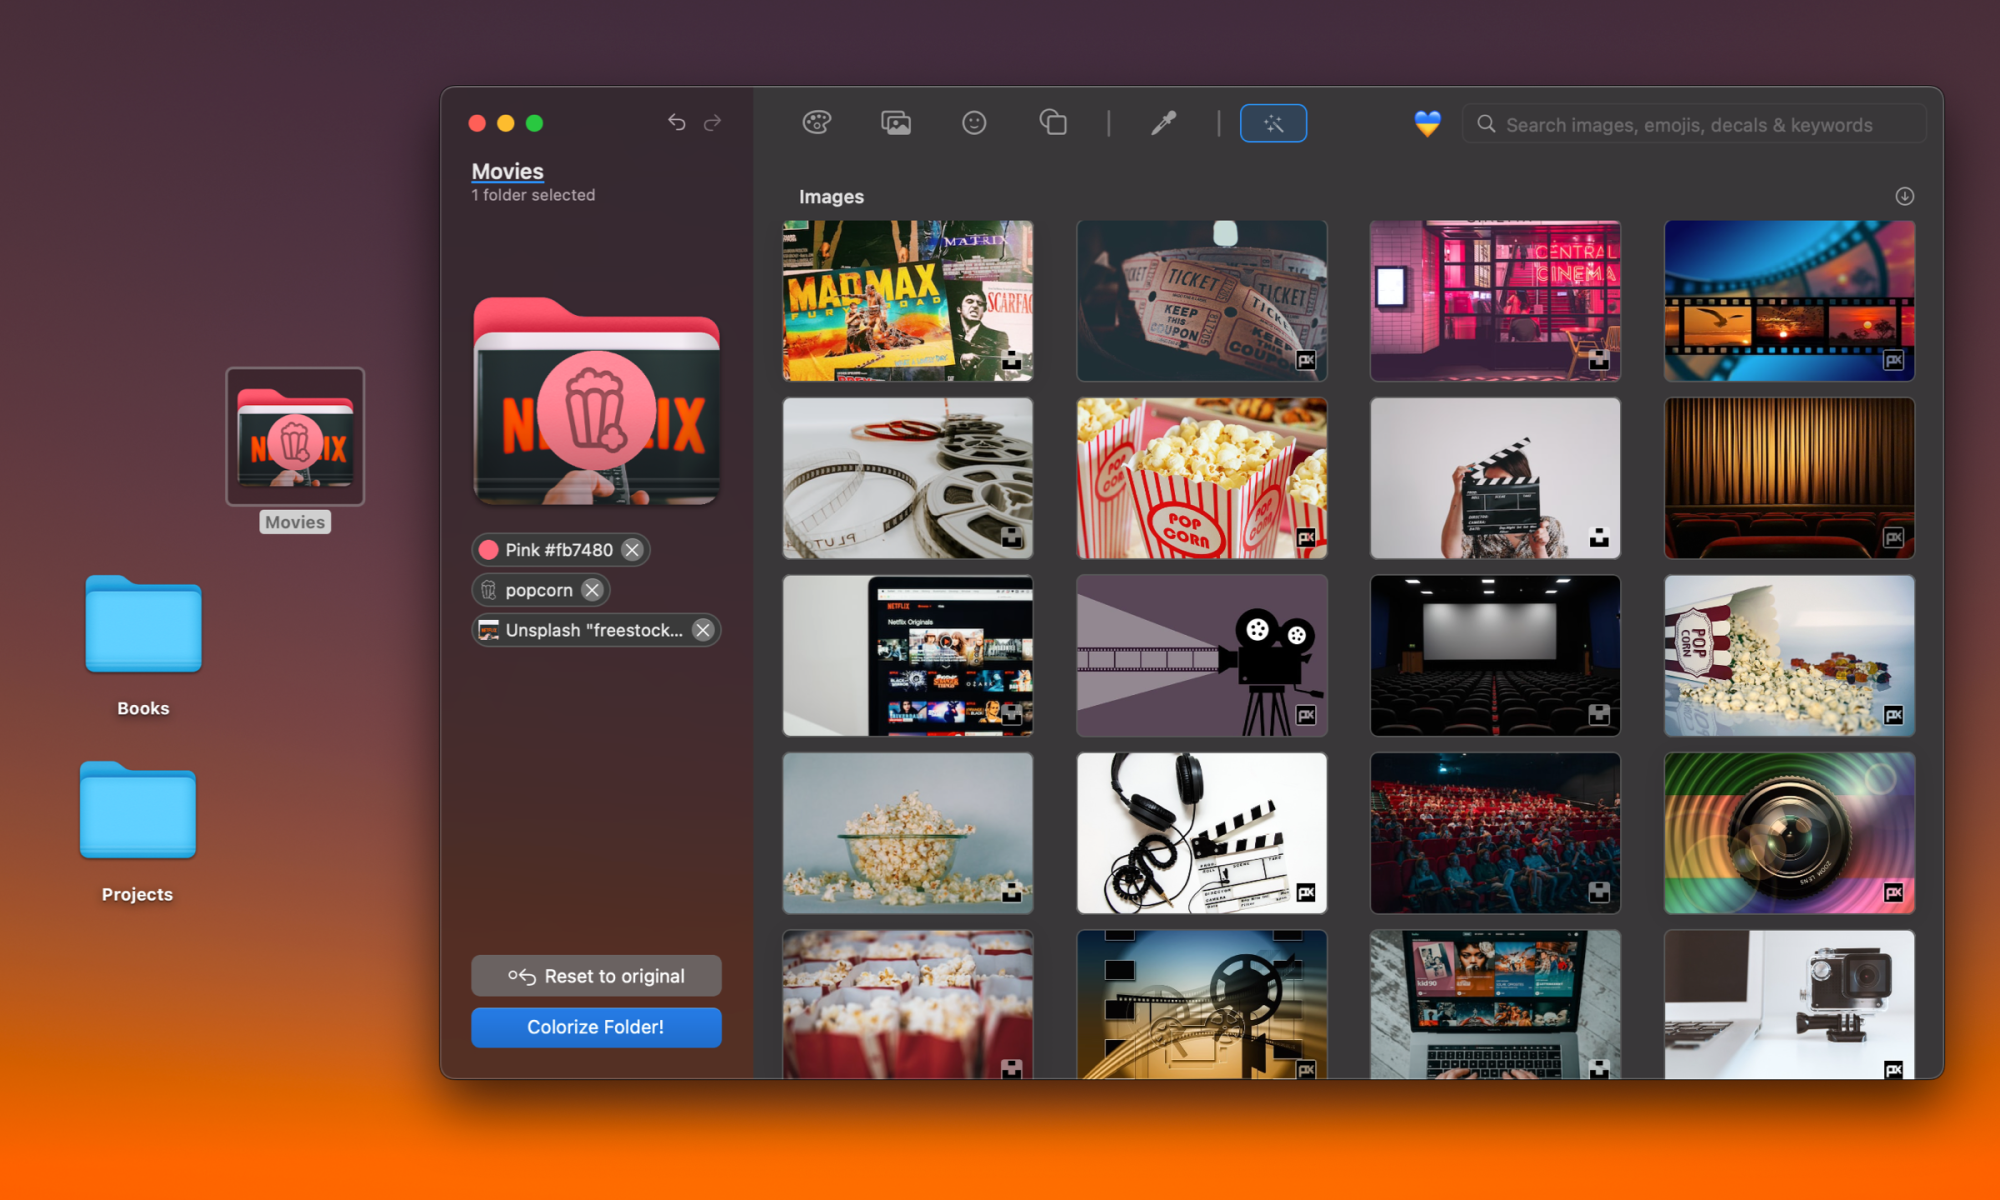This screenshot has width=2000, height=1200.
Task: Select the film reels image
Action: coord(907,478)
